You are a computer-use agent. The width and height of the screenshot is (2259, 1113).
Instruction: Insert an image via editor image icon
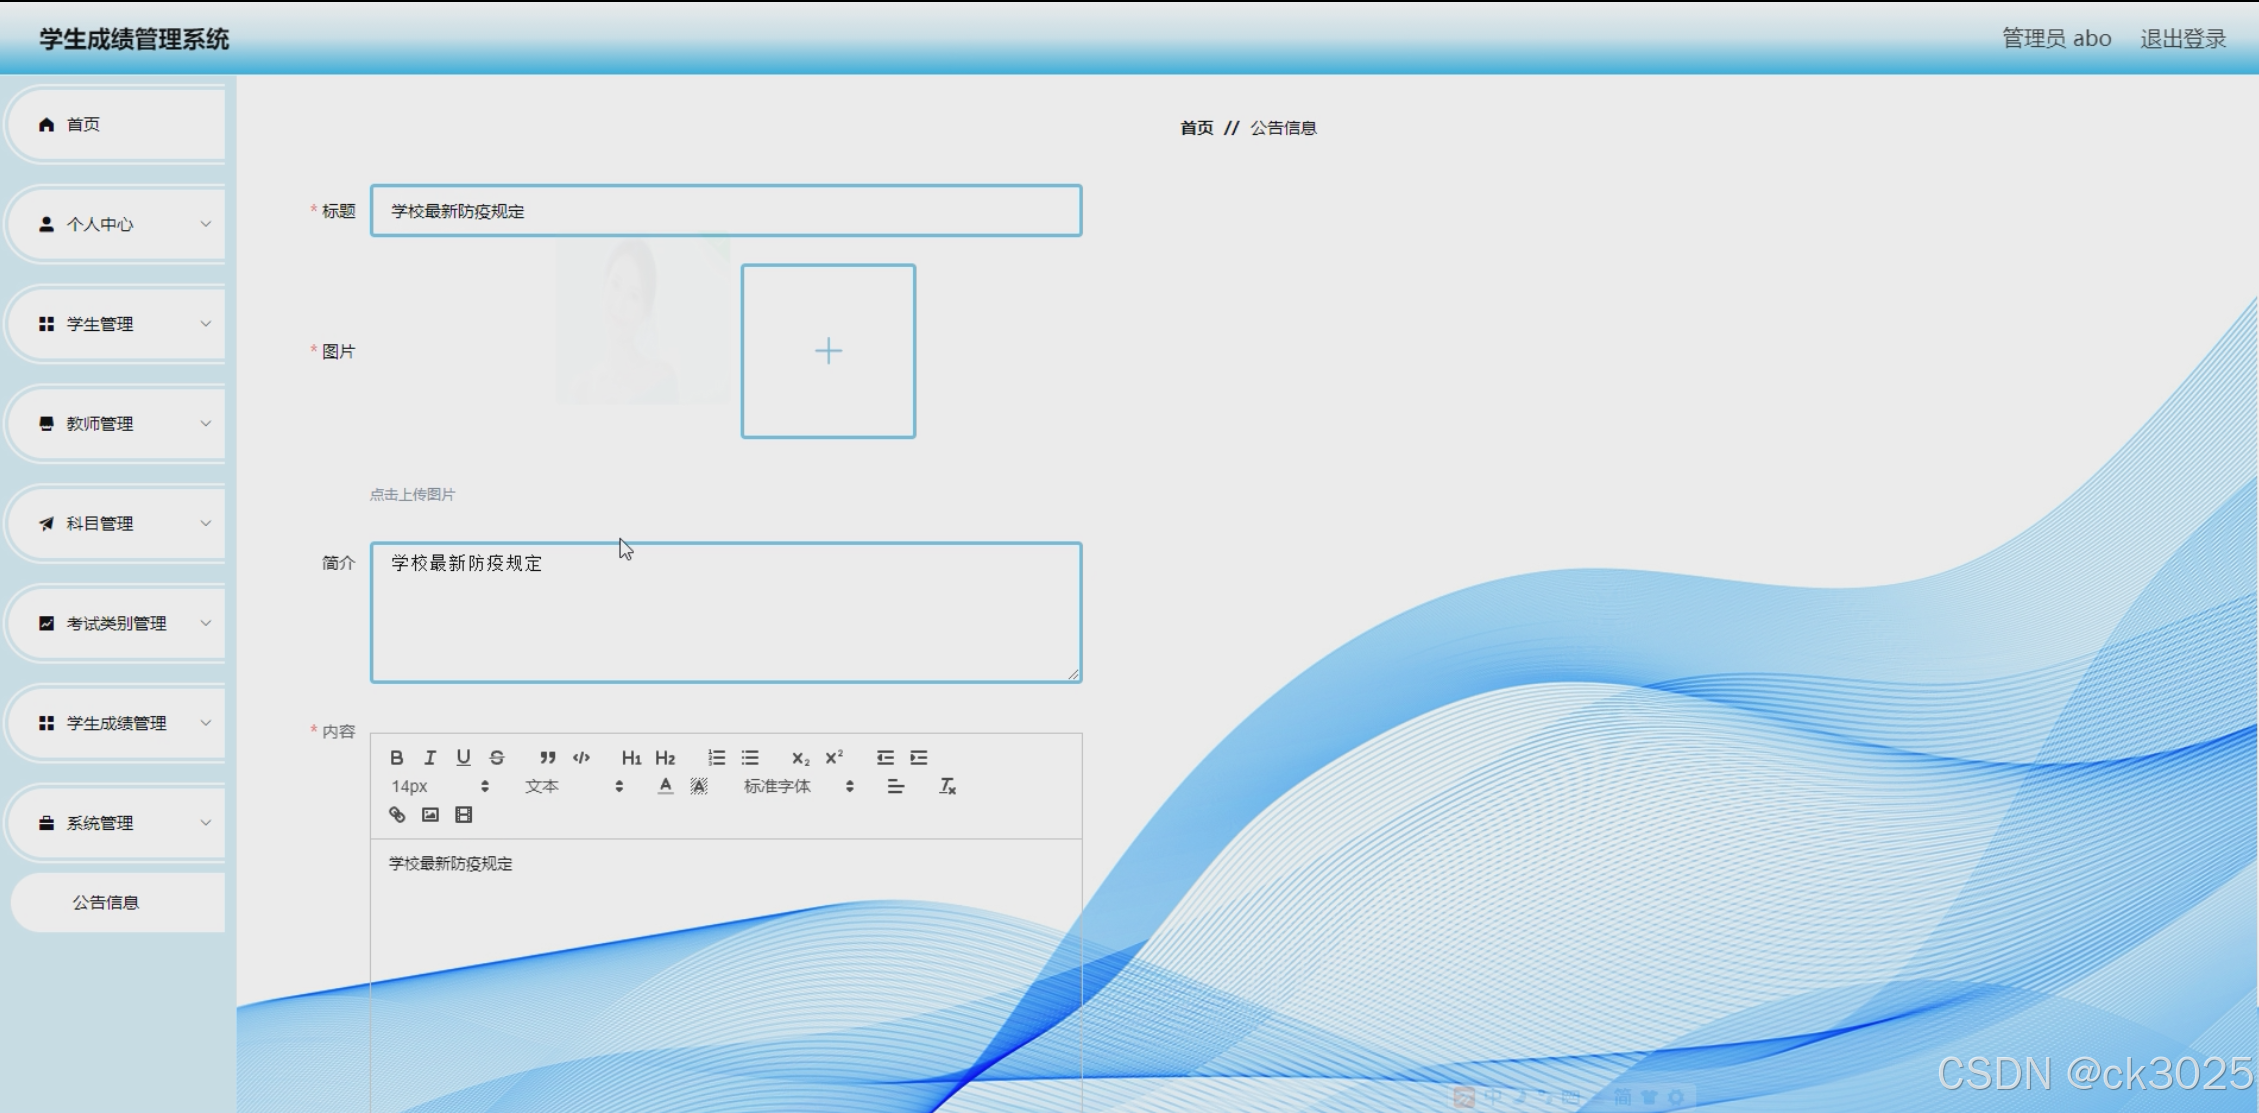click(430, 814)
